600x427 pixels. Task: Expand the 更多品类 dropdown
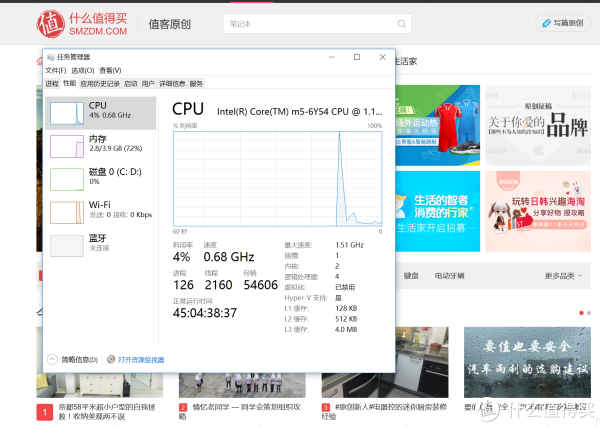(563, 275)
